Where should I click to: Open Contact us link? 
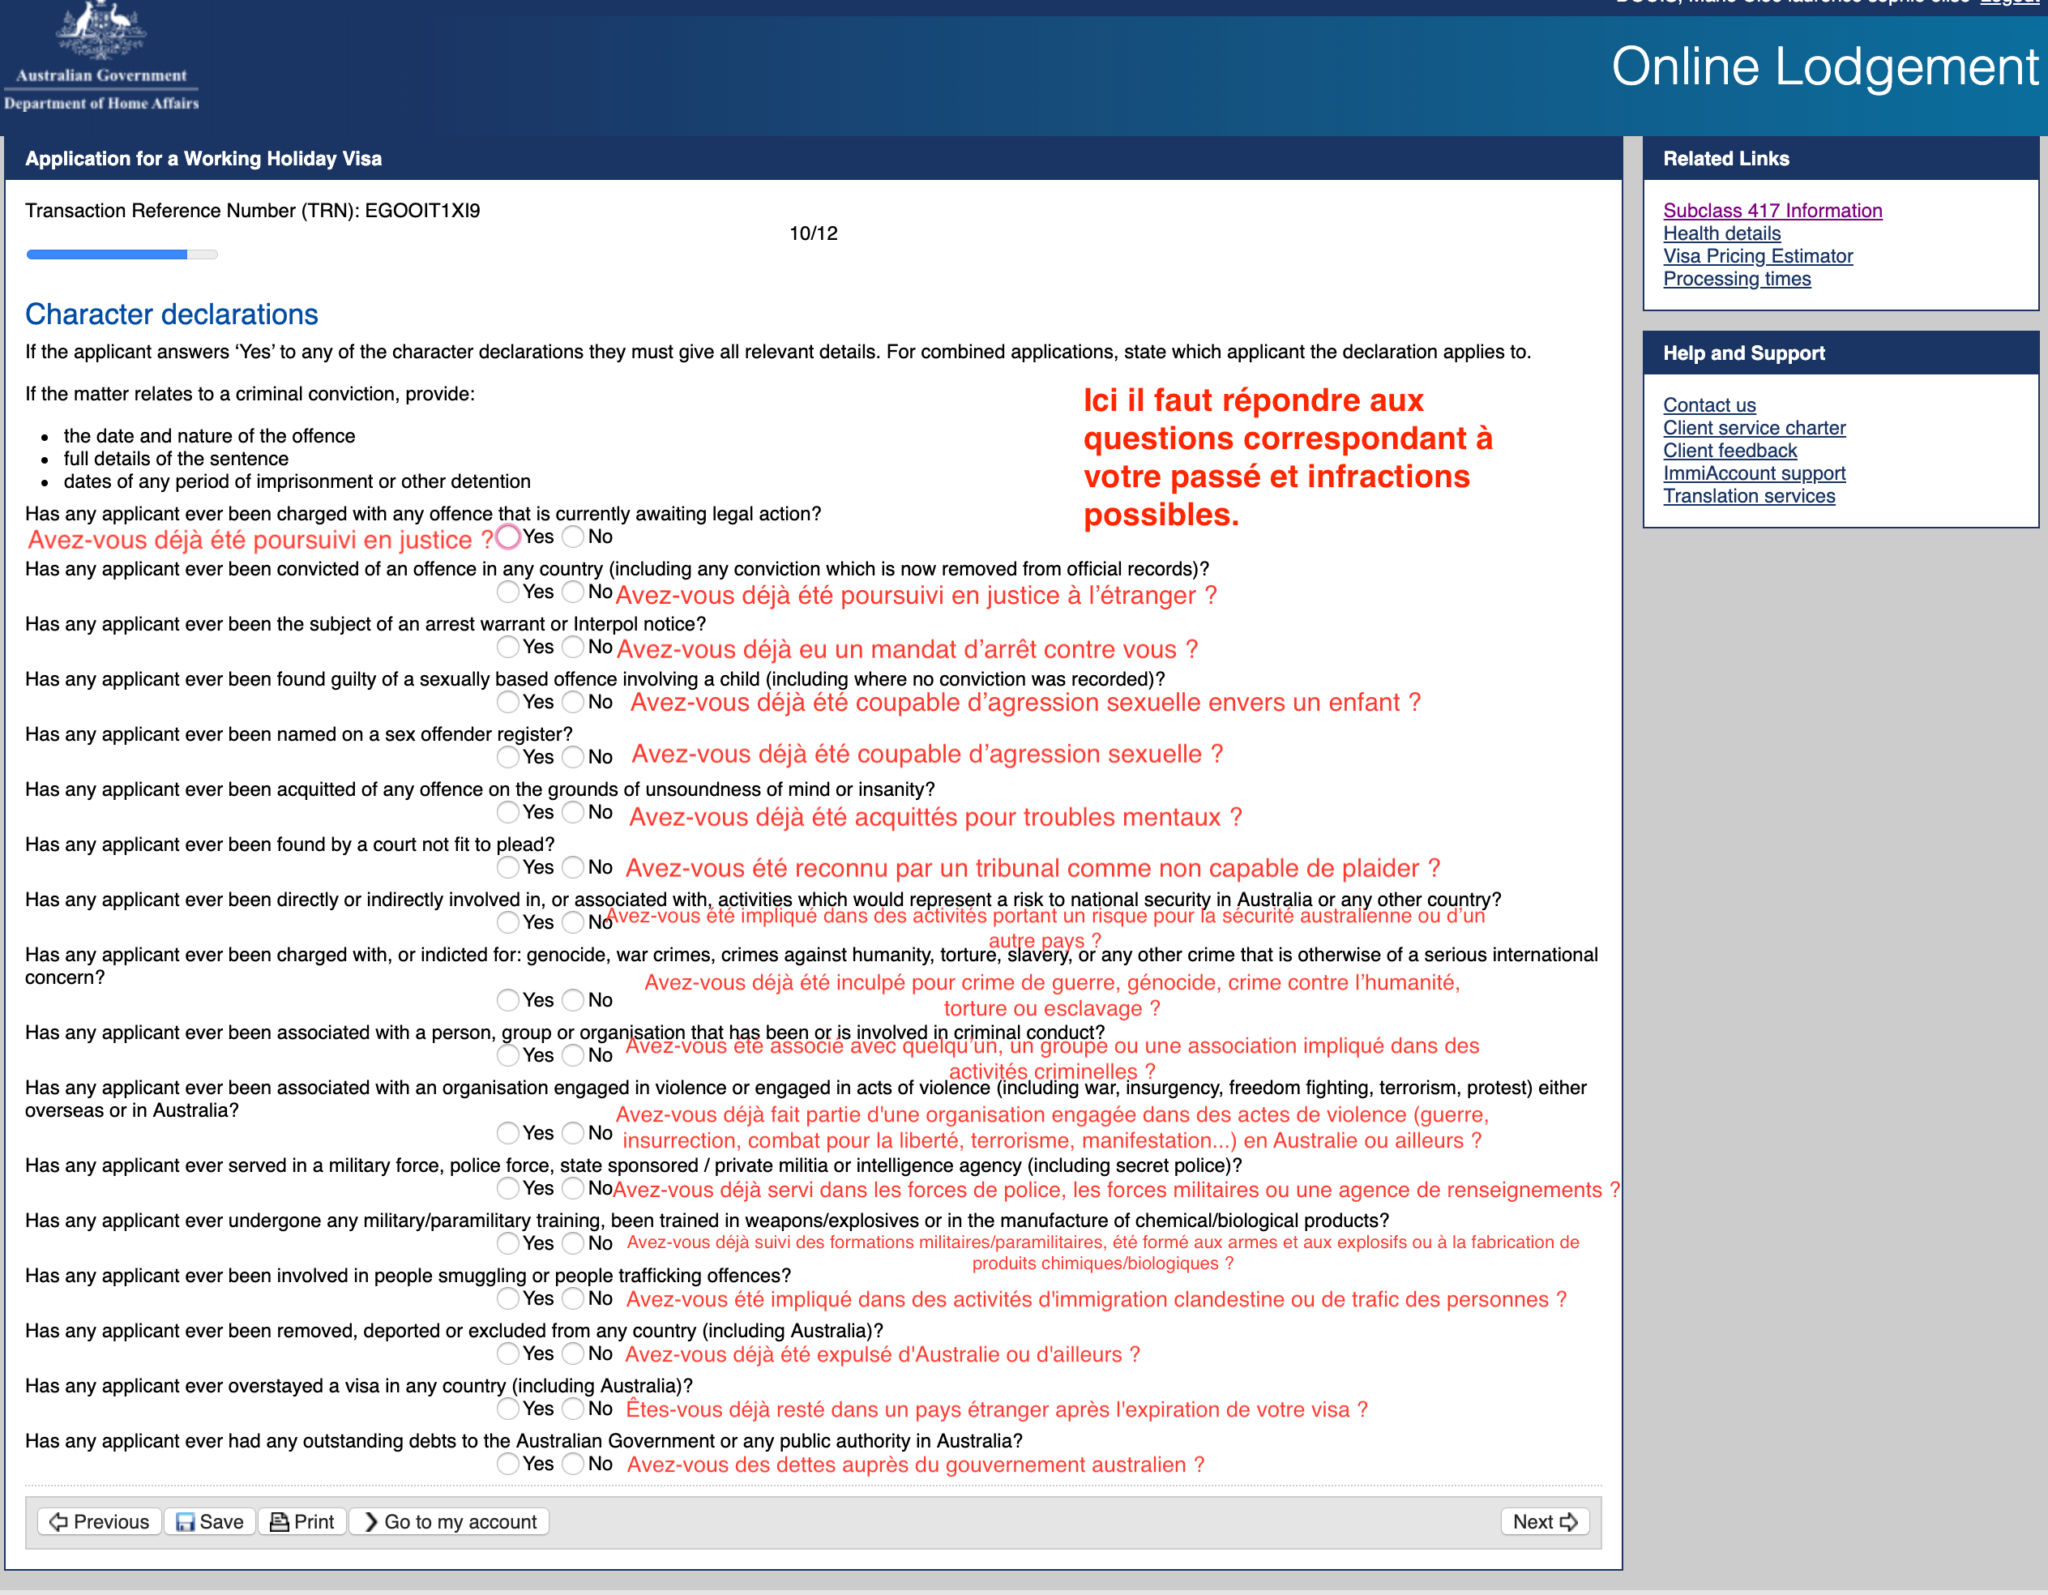1709,405
